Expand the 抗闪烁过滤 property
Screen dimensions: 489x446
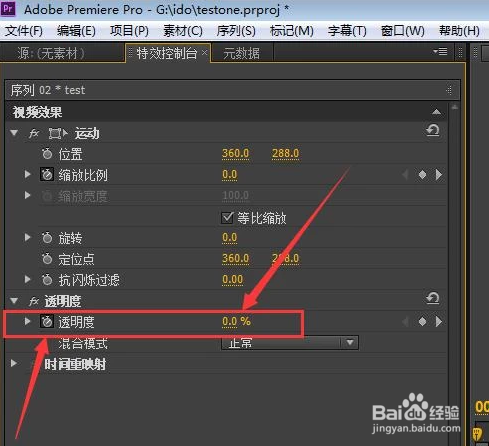click(x=28, y=279)
